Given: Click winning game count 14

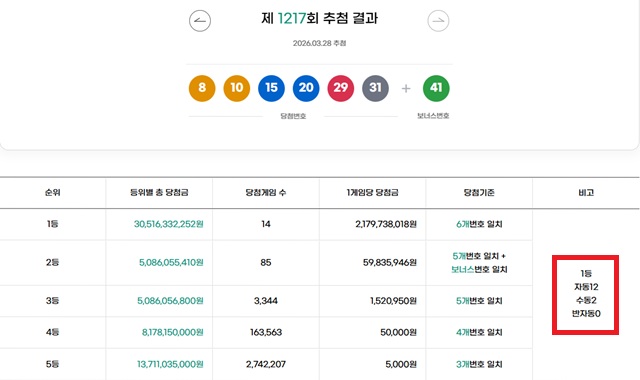Looking at the screenshot, I should tap(266, 224).
